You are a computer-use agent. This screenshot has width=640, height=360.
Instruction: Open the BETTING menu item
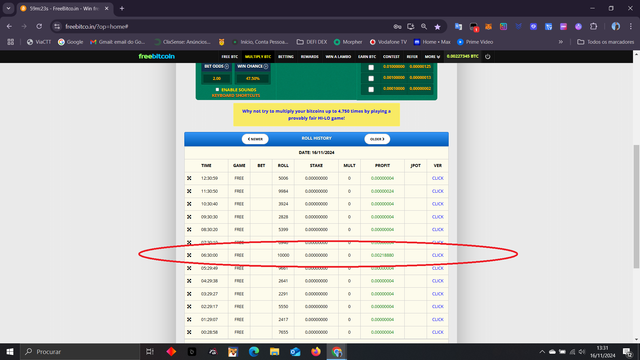coord(286,57)
